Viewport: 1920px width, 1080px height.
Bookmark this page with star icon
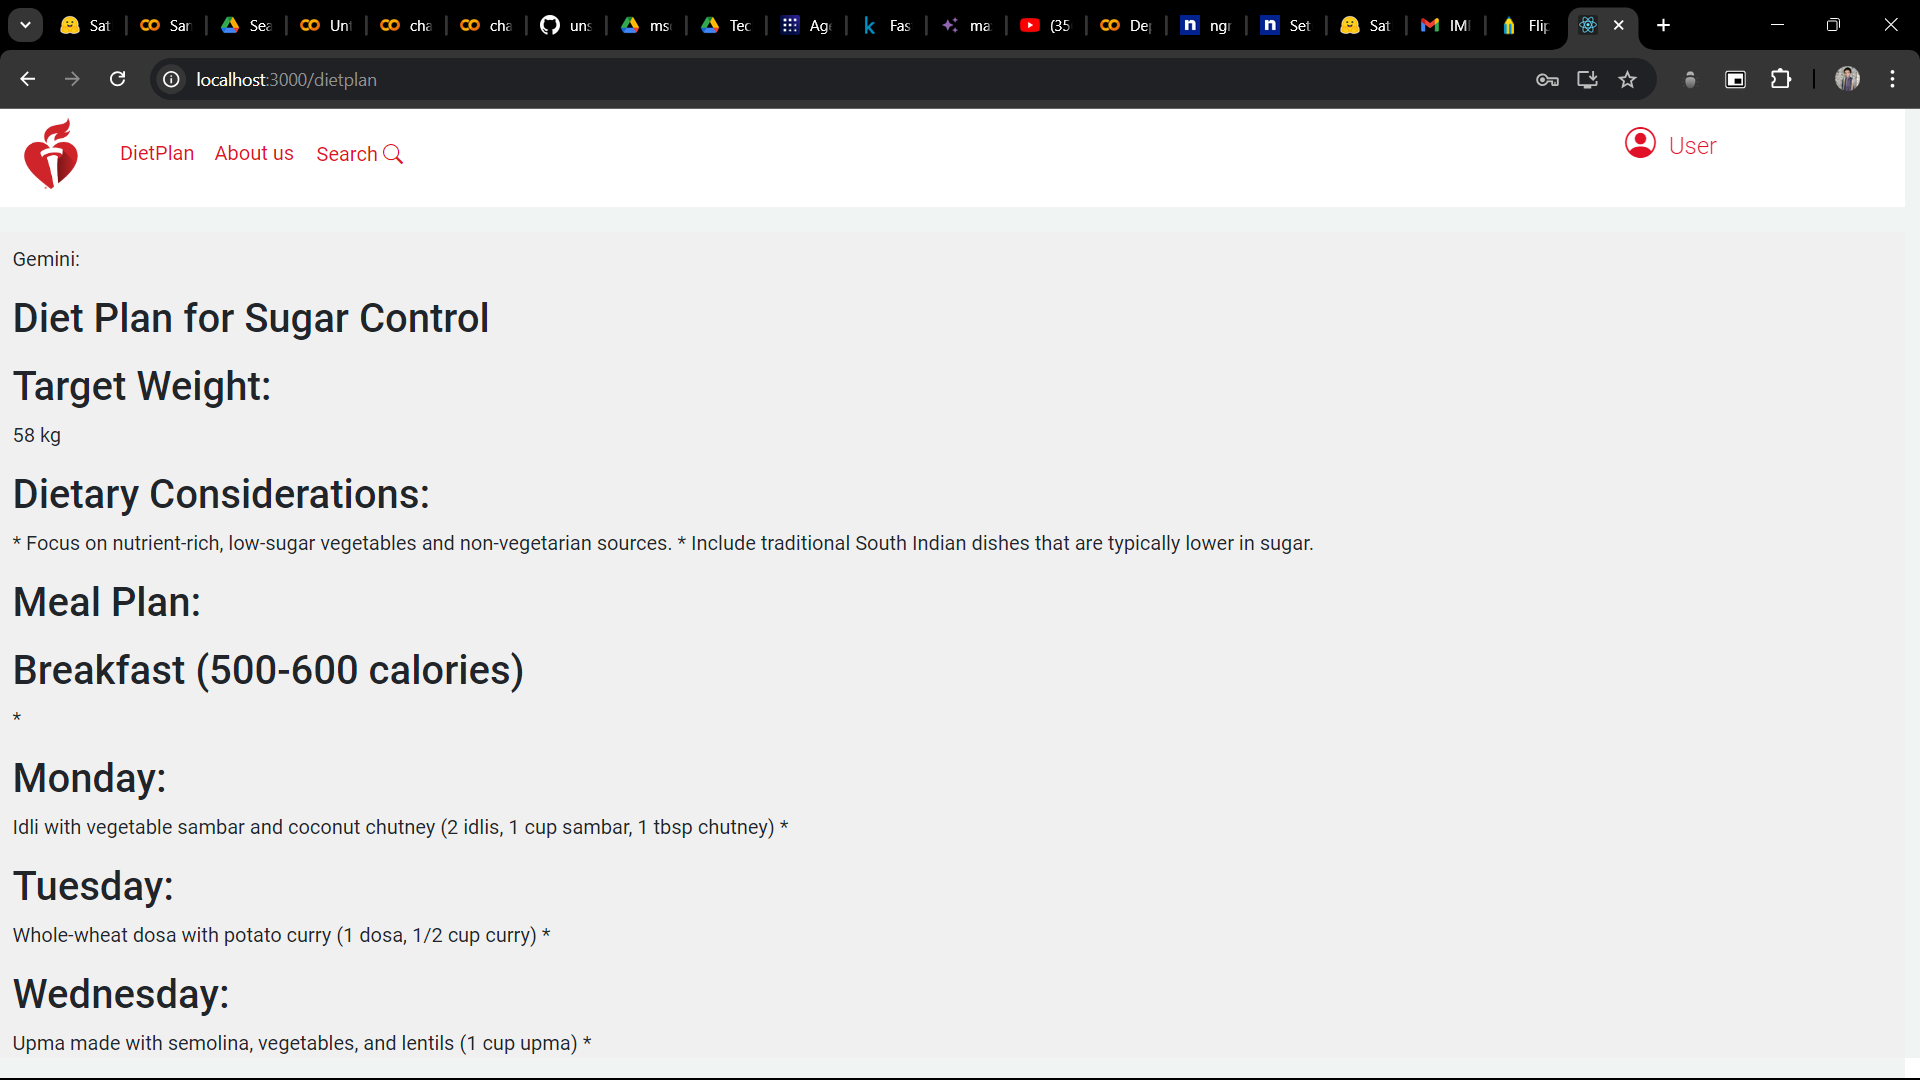click(x=1628, y=80)
